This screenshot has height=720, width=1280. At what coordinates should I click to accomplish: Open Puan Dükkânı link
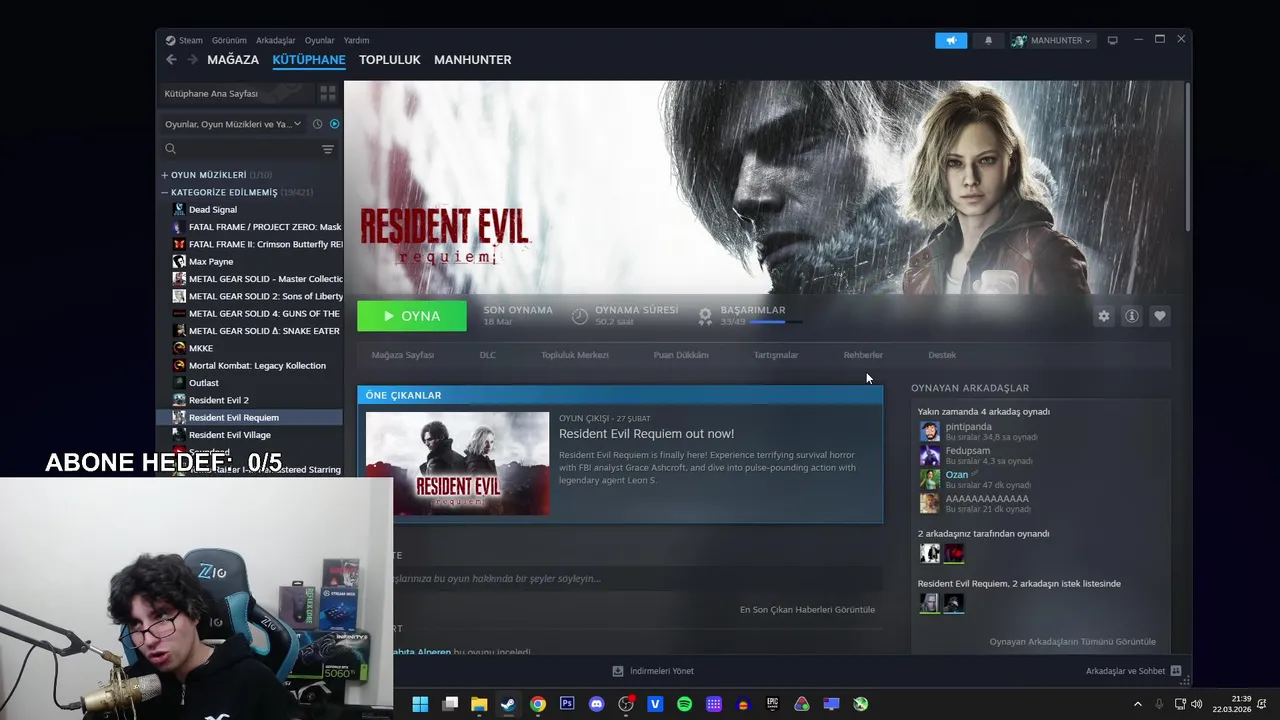tap(681, 355)
